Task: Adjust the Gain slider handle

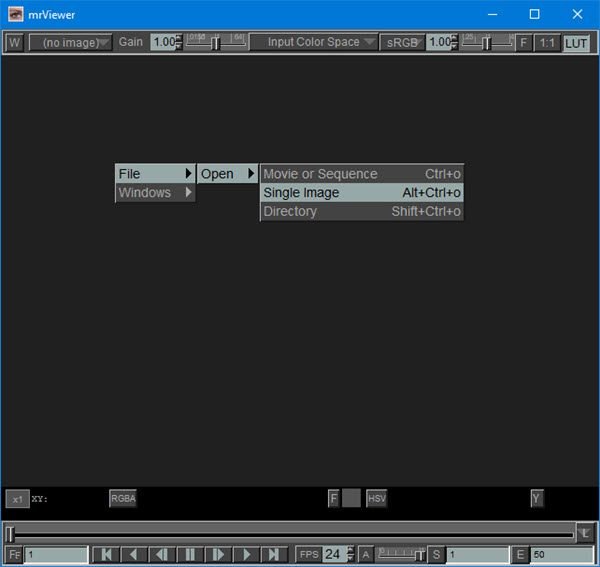Action: point(215,42)
